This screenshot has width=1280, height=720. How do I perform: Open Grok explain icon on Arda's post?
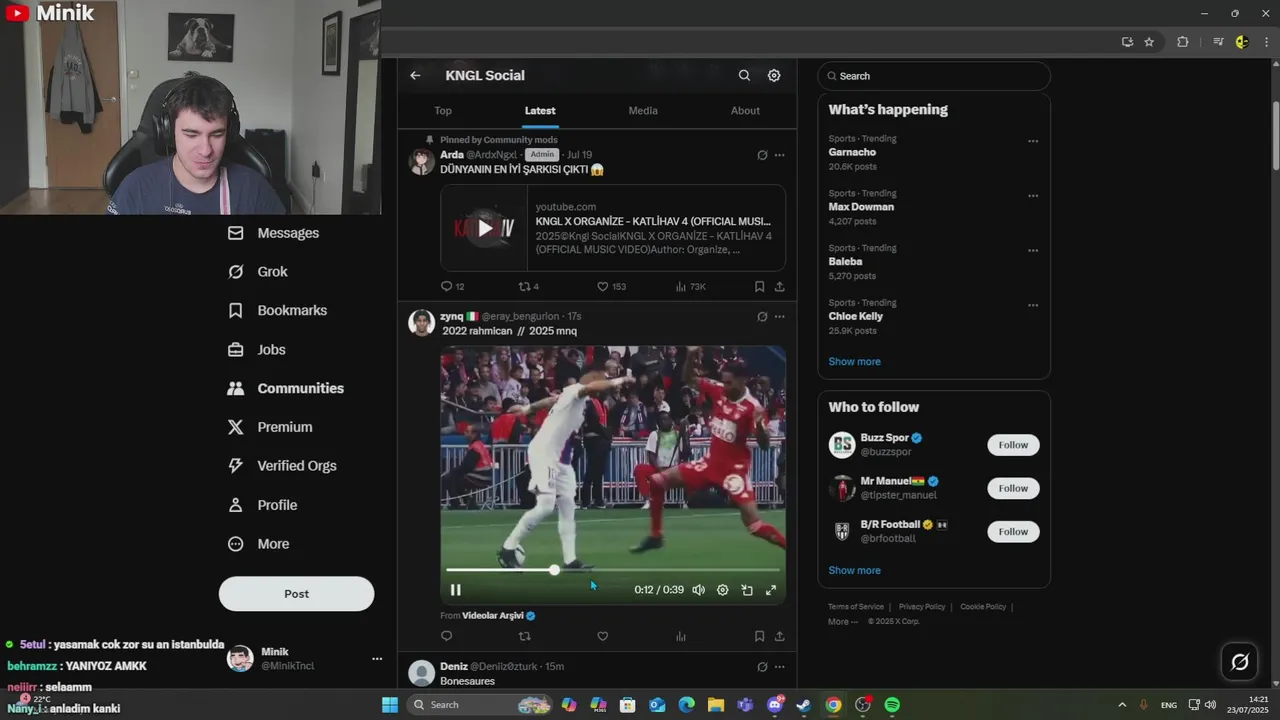coord(762,155)
